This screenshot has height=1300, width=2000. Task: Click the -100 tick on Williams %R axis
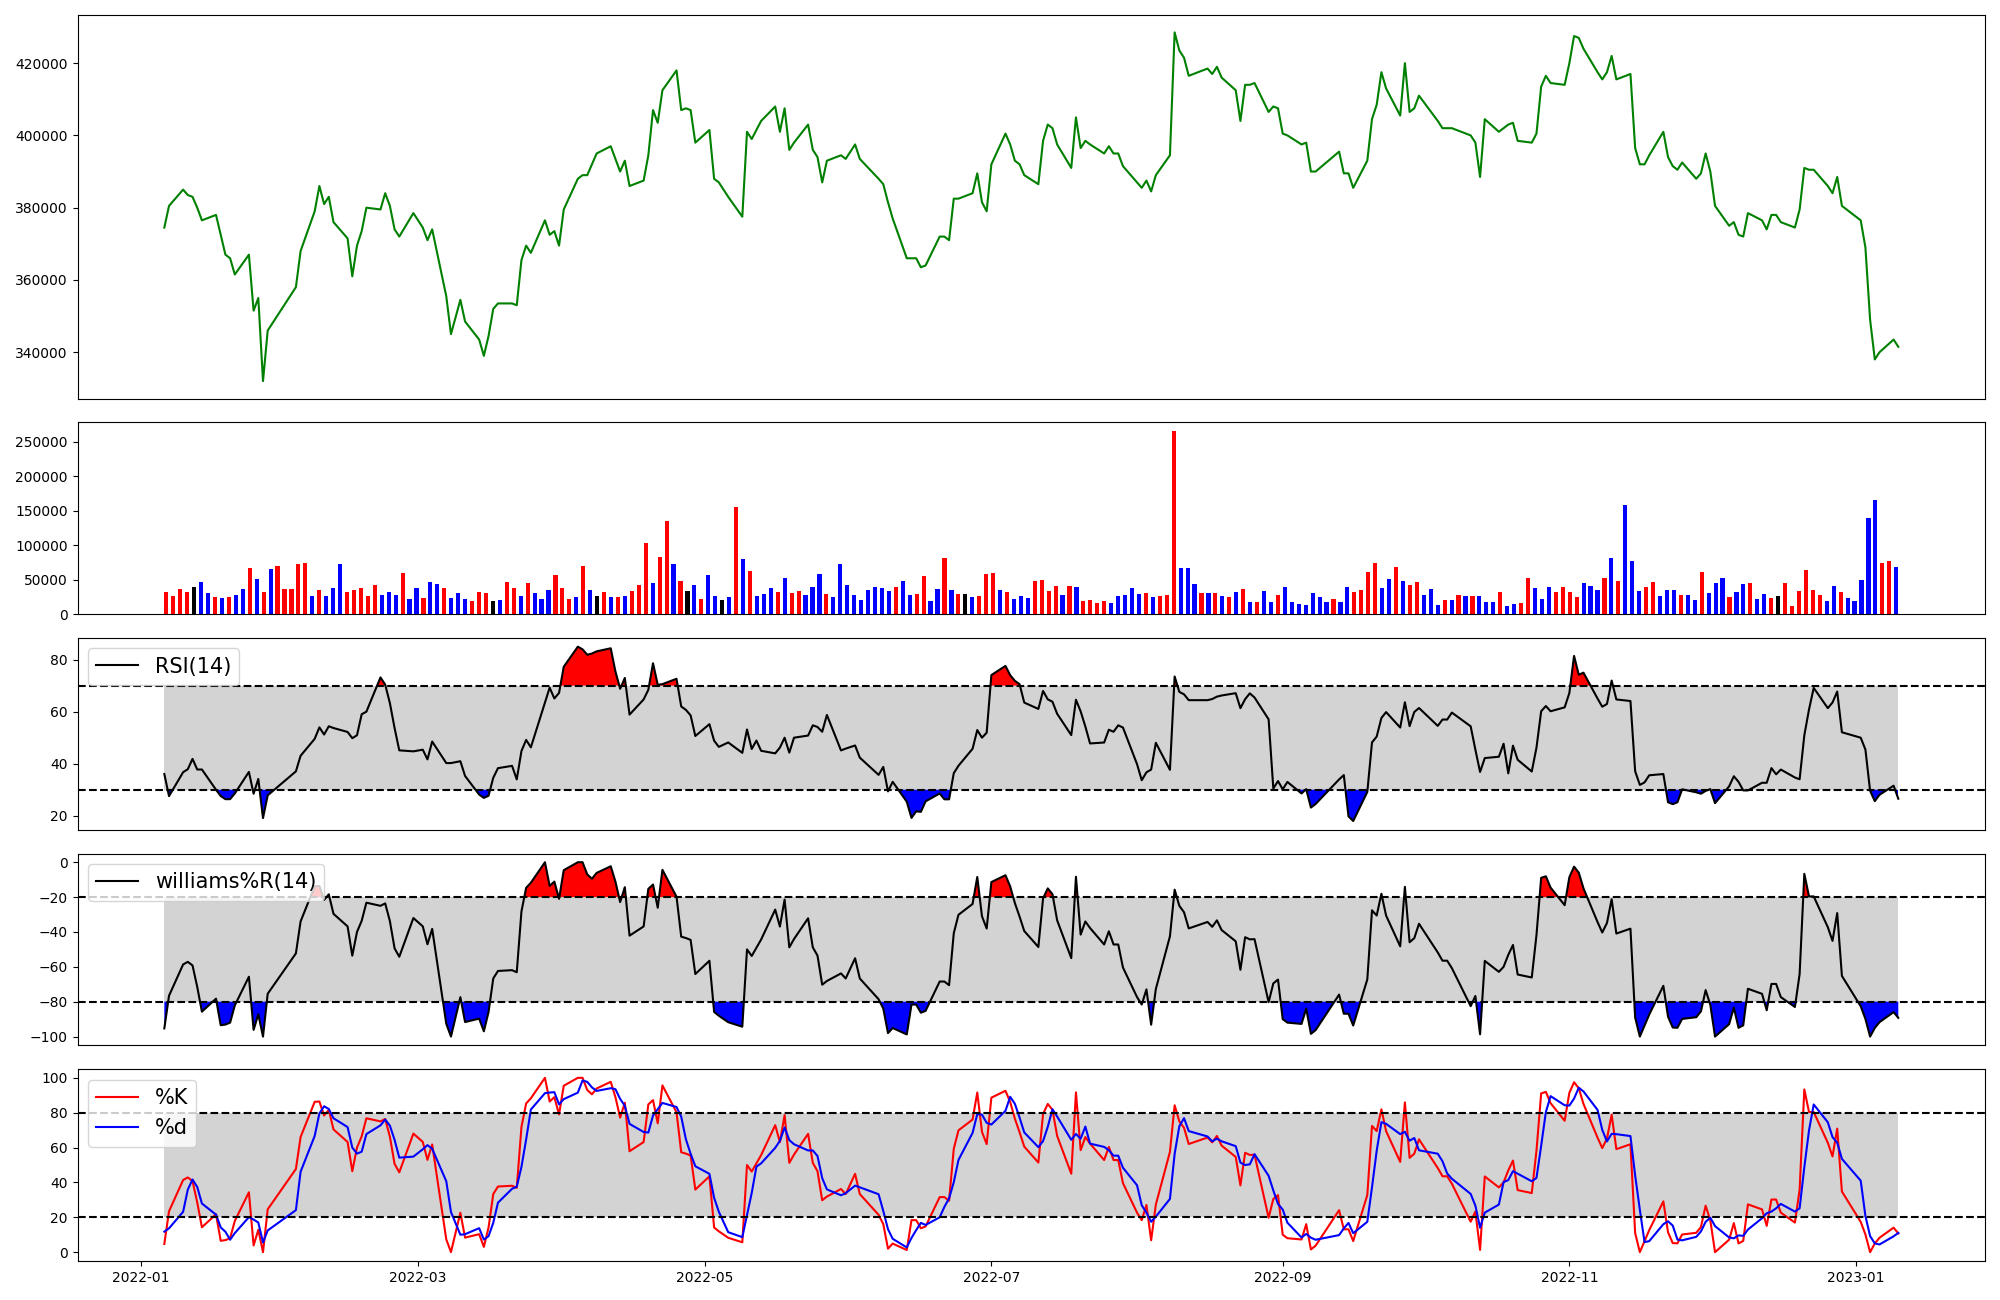coord(48,1038)
